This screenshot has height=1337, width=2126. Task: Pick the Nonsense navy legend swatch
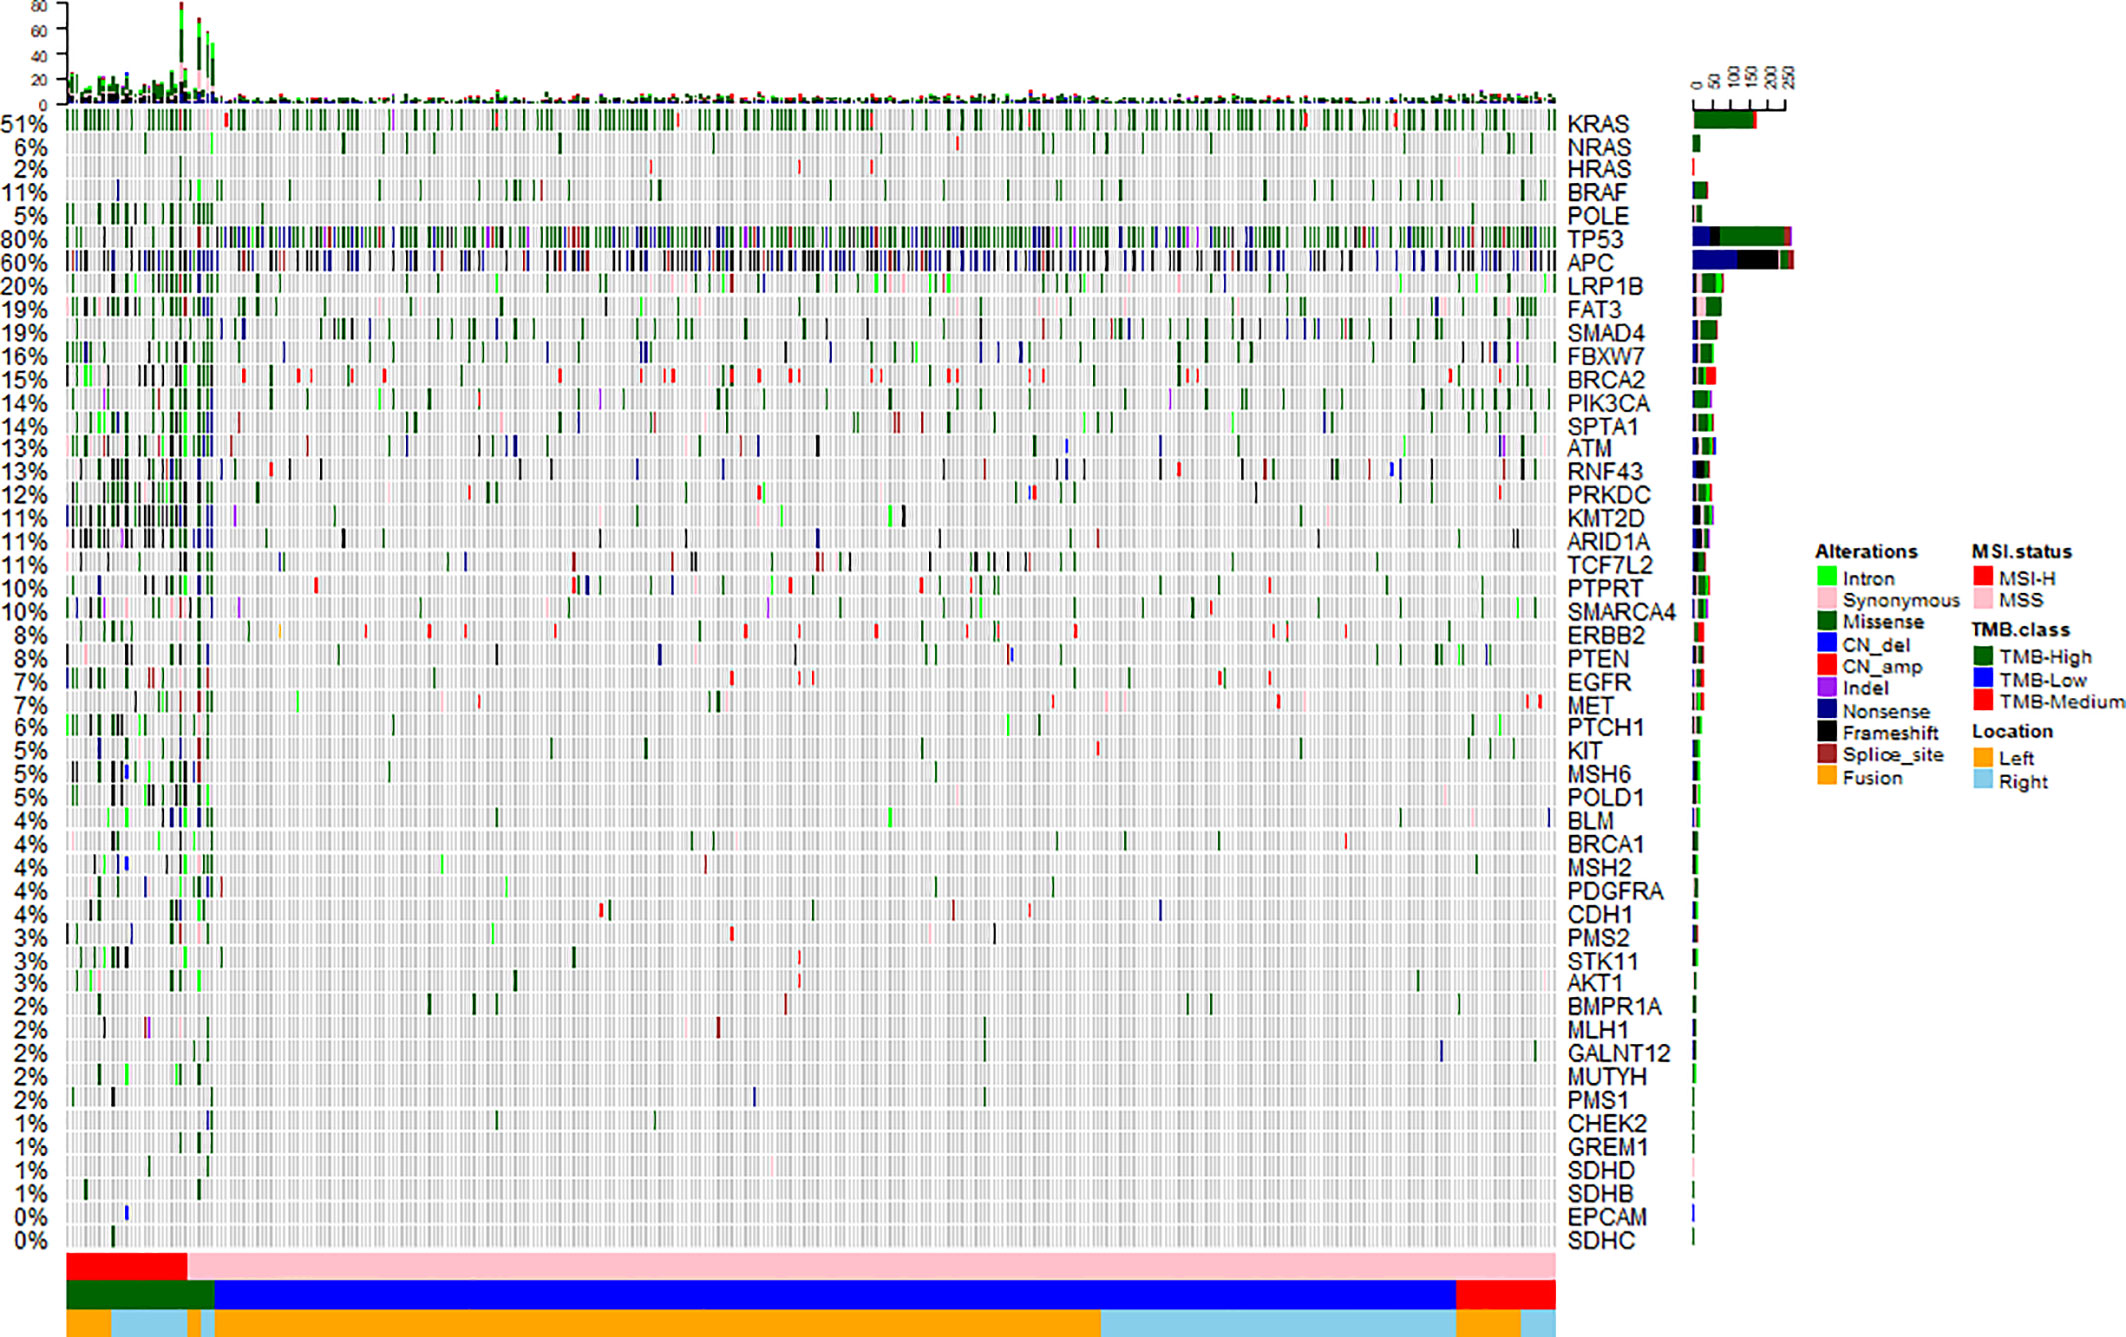pyautogui.click(x=1826, y=710)
